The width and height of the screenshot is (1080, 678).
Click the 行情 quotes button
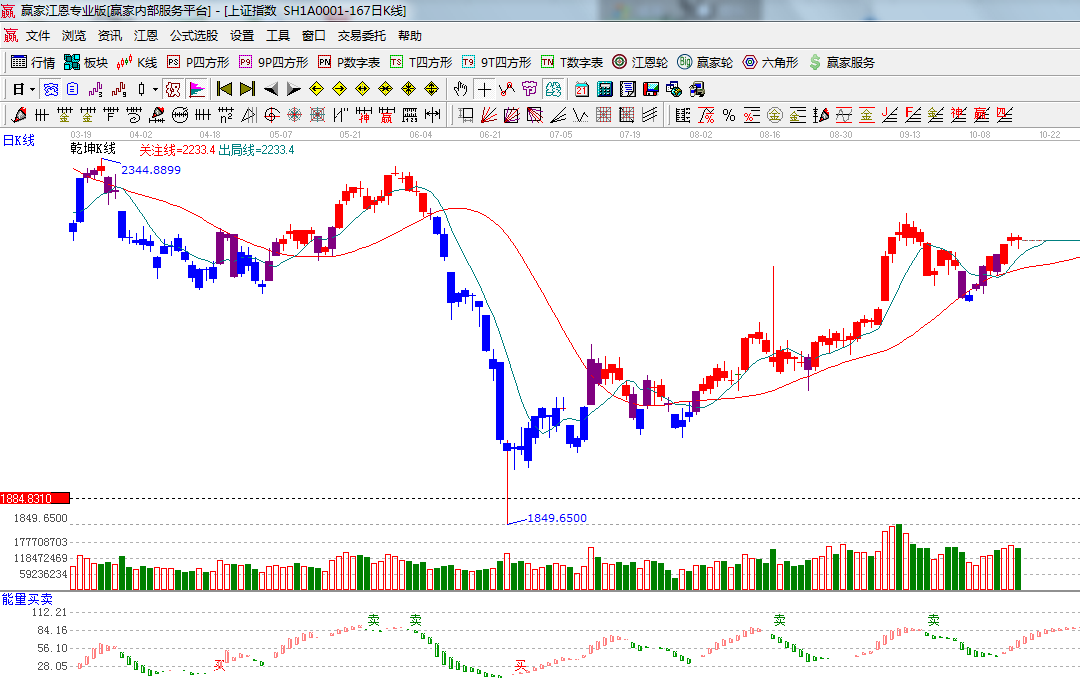[x=33, y=62]
